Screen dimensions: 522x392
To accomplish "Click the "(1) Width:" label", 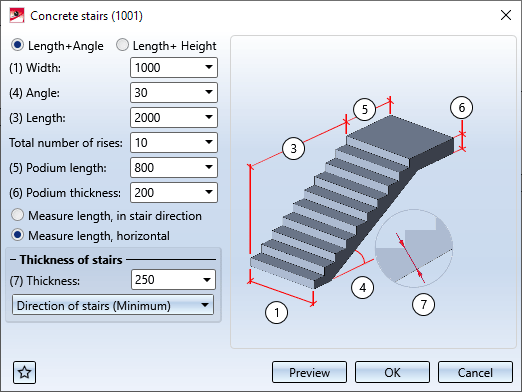I will pos(35,68).
